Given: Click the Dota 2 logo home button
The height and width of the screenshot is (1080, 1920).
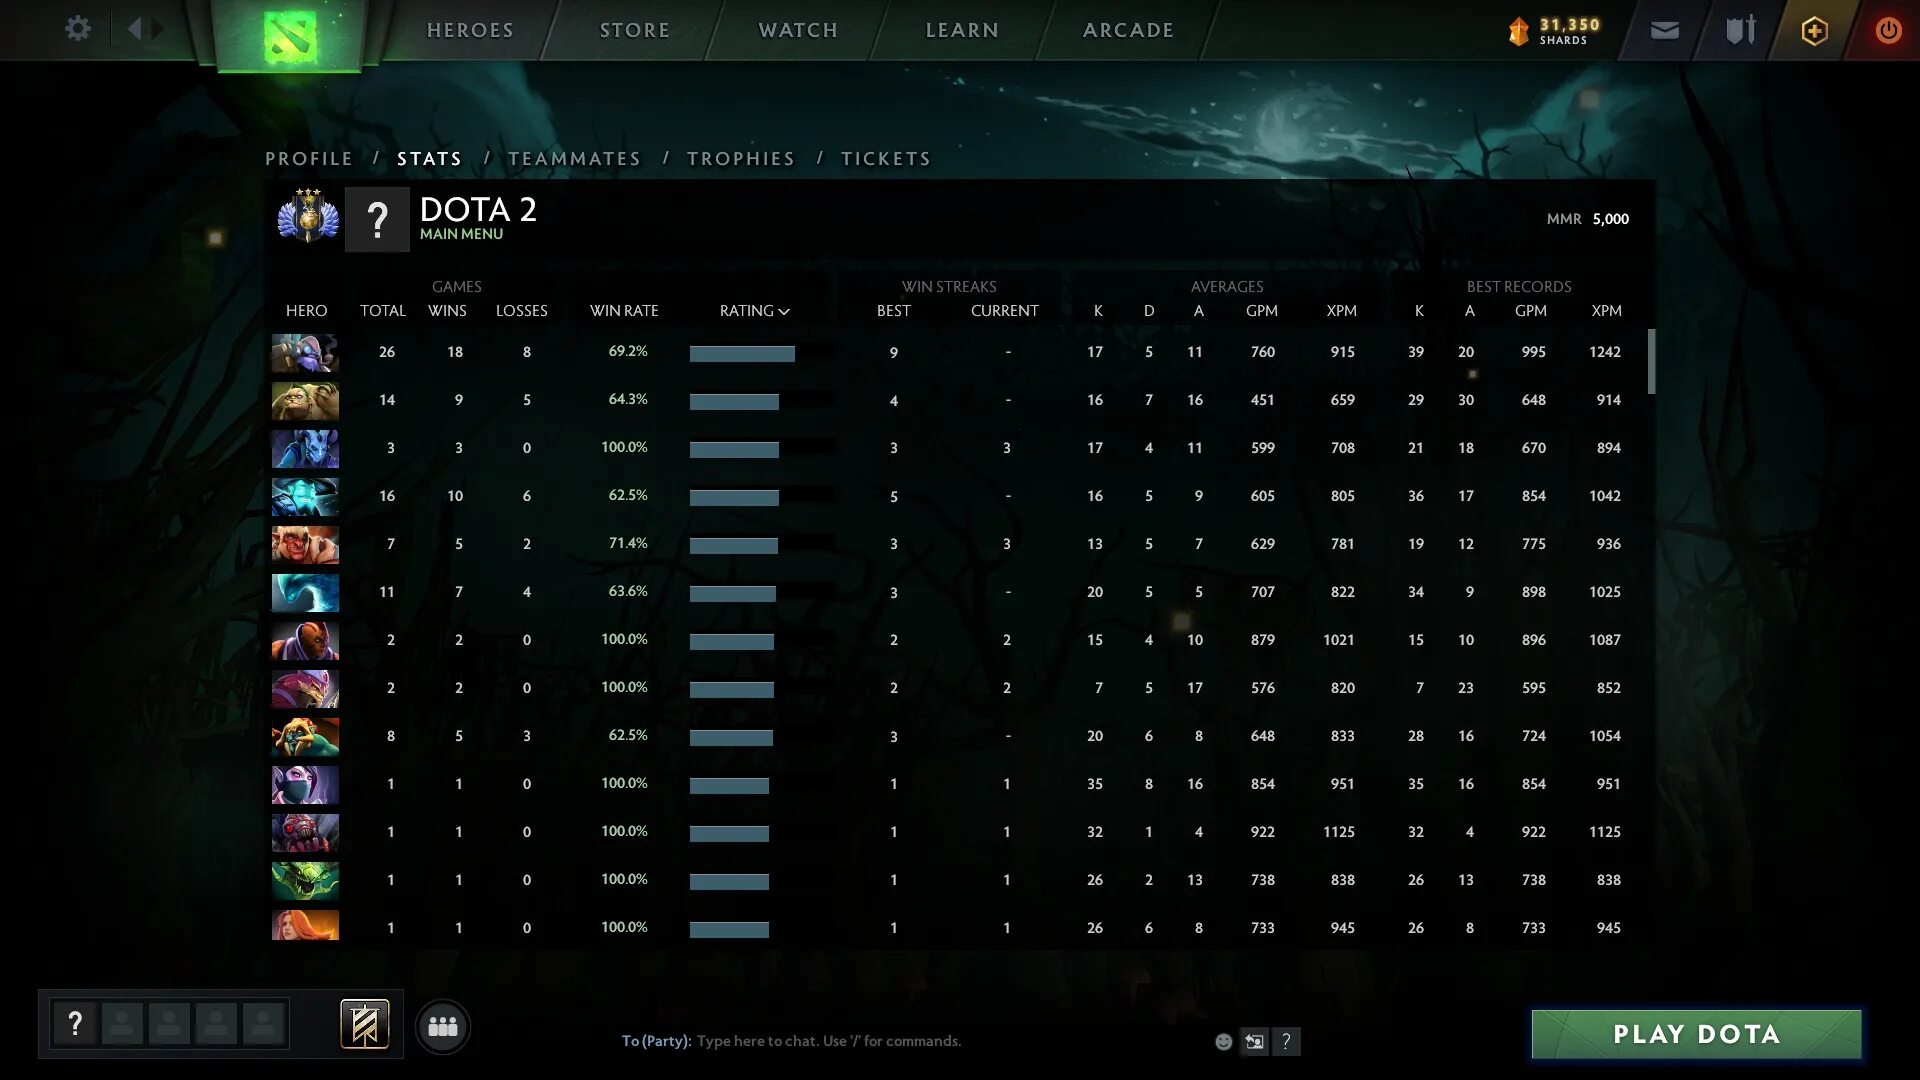Looking at the screenshot, I should (290, 36).
